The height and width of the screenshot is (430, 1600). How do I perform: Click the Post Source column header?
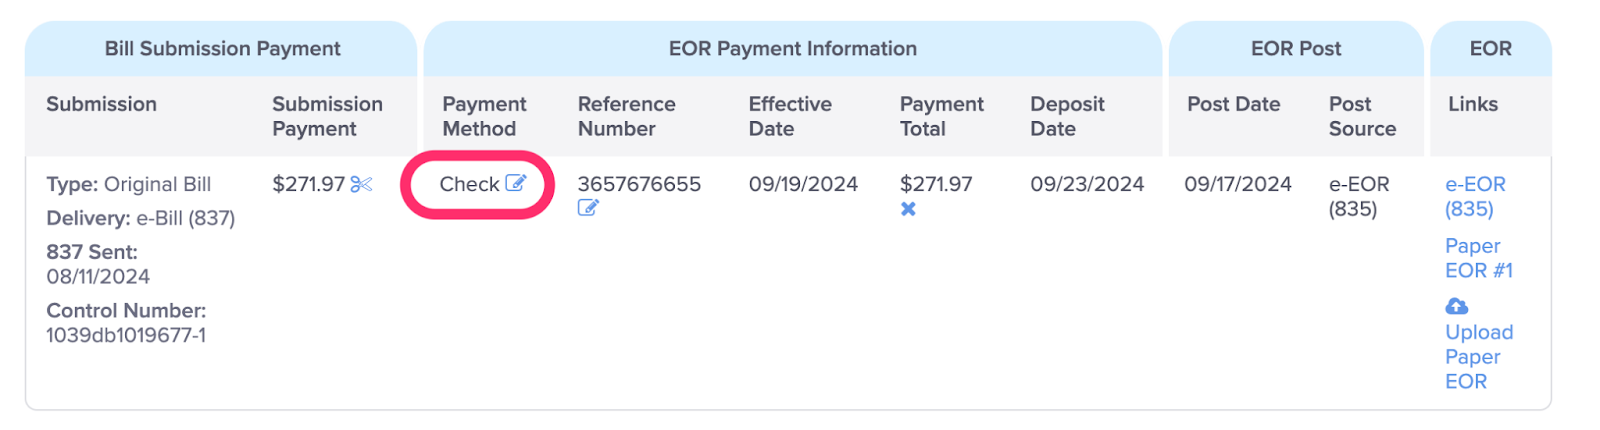click(x=1362, y=116)
